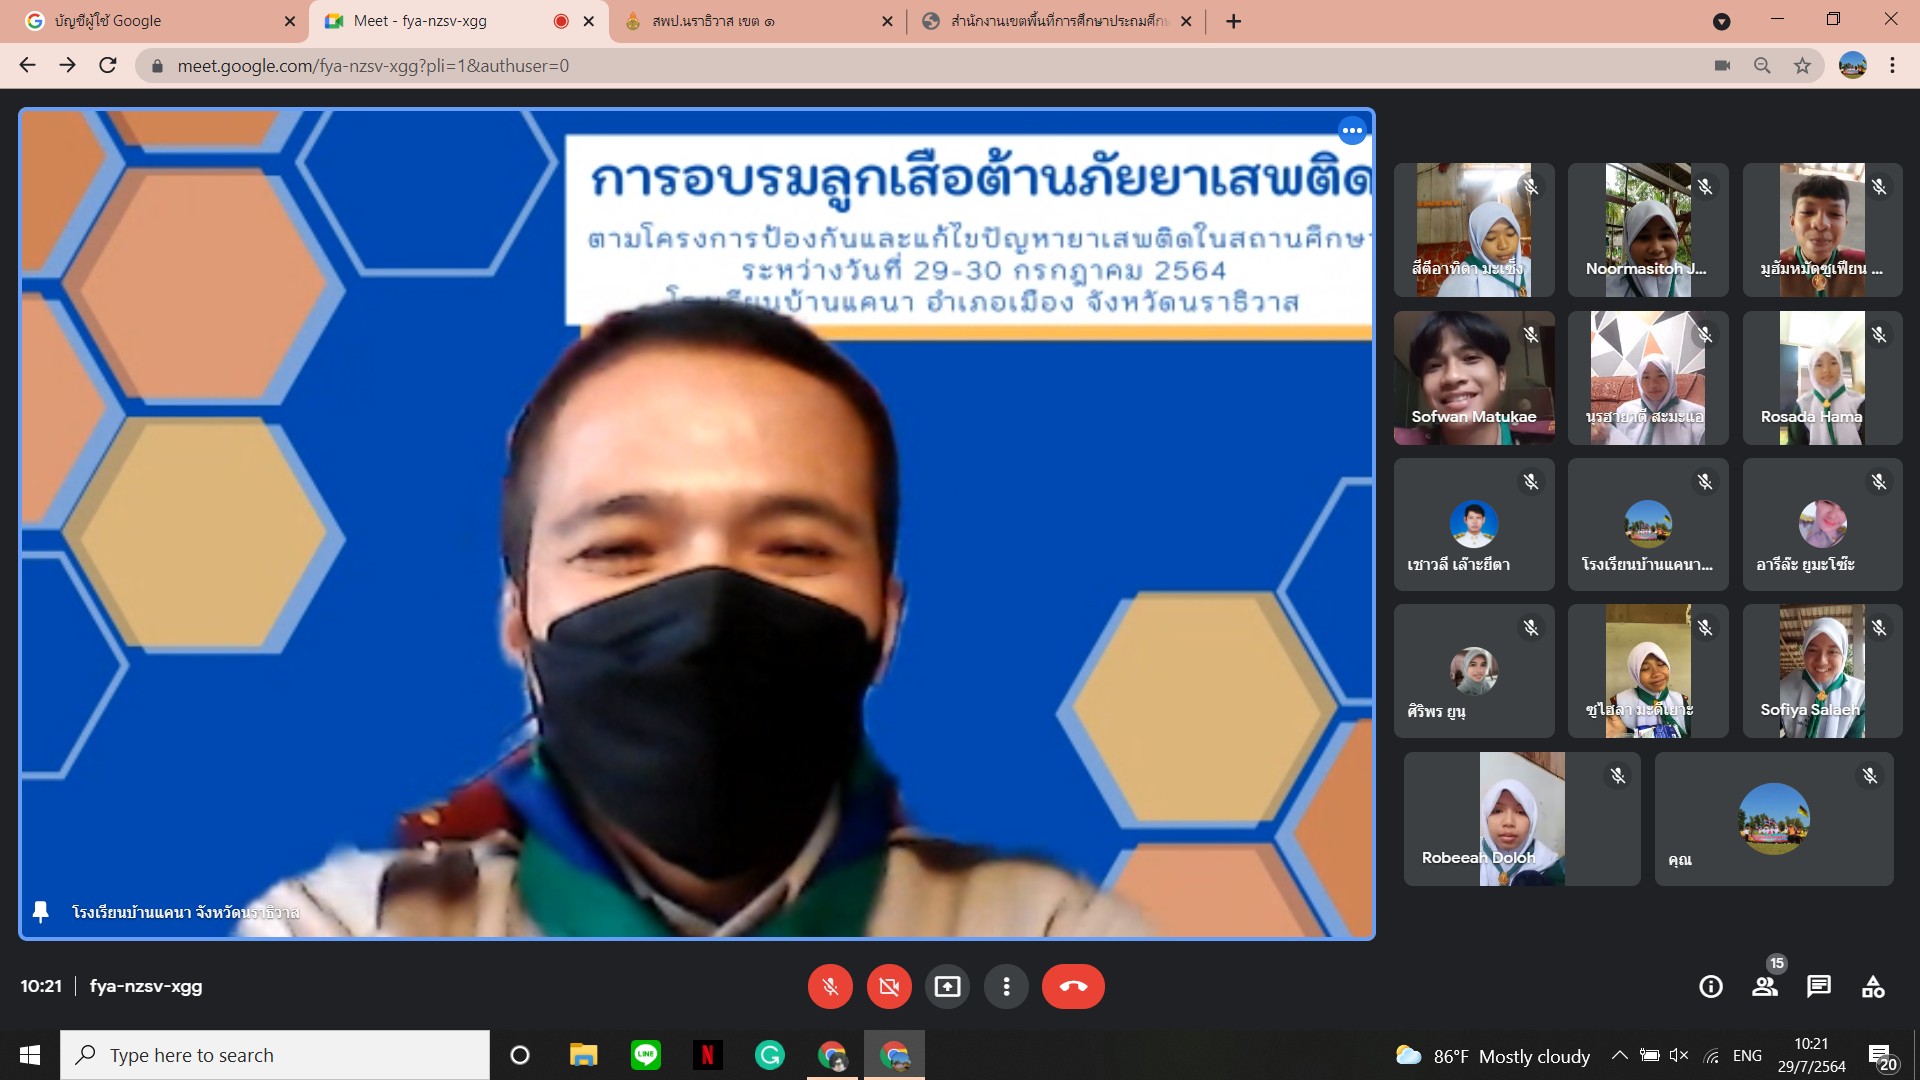The width and height of the screenshot is (1920, 1080).
Task: Open the Activities shapes icon
Action: [x=1873, y=987]
